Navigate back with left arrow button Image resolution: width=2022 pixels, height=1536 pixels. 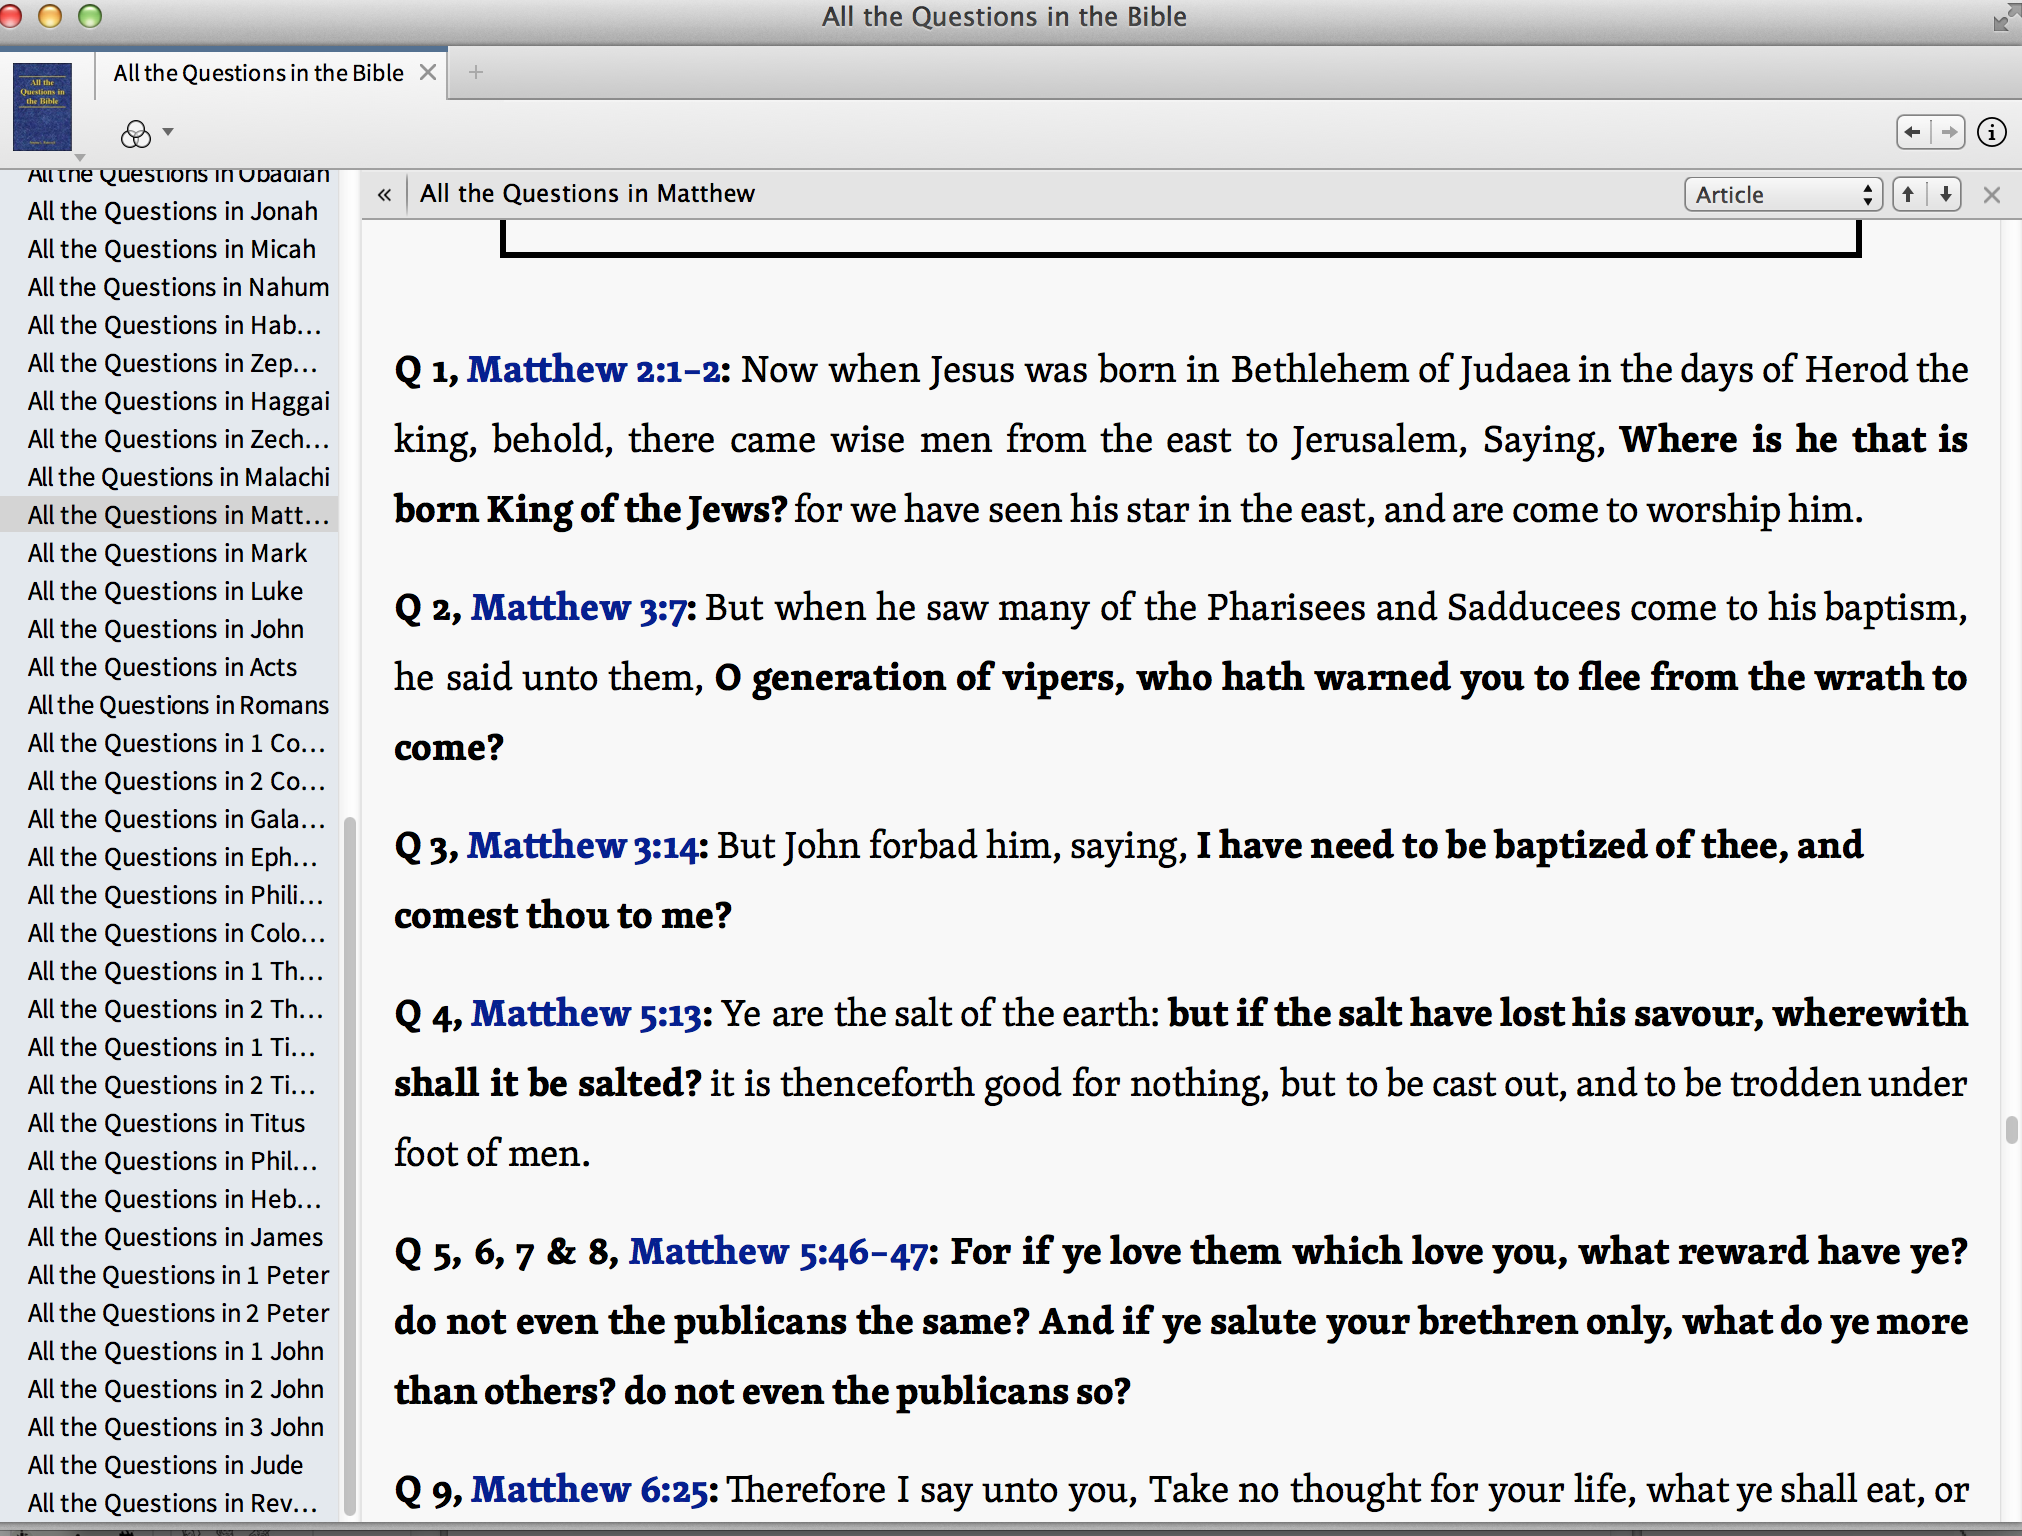pos(1913,132)
